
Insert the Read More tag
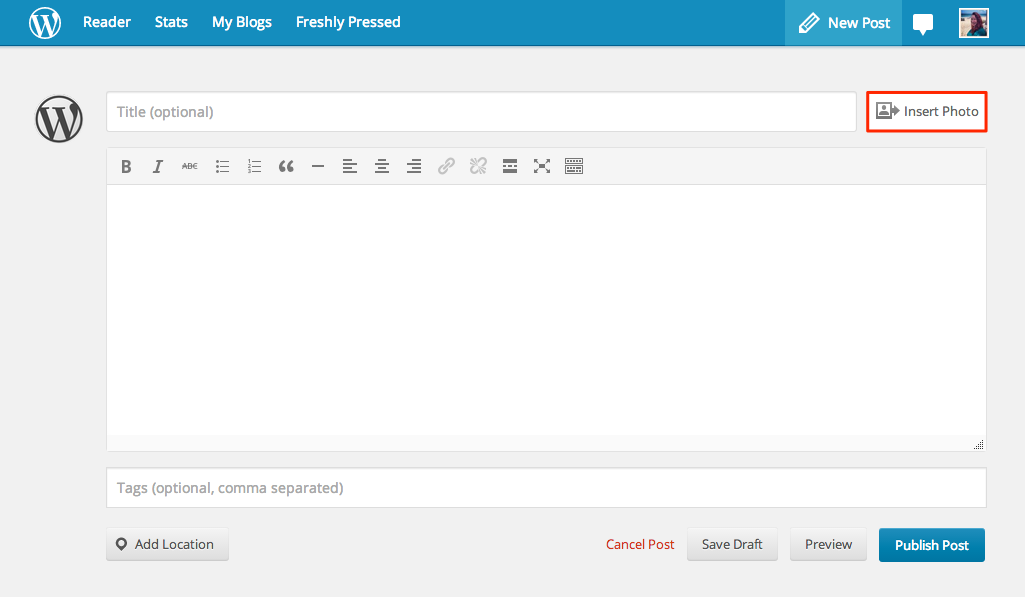(x=510, y=167)
